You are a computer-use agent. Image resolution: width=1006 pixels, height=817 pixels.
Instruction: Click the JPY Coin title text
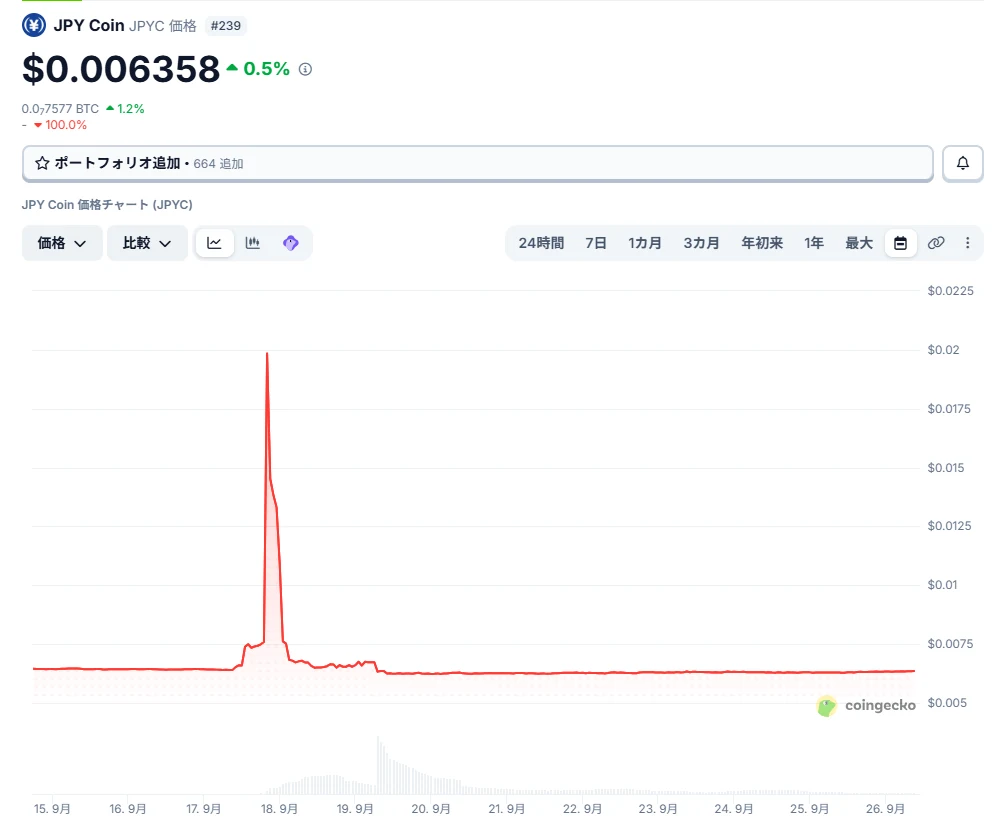(89, 26)
